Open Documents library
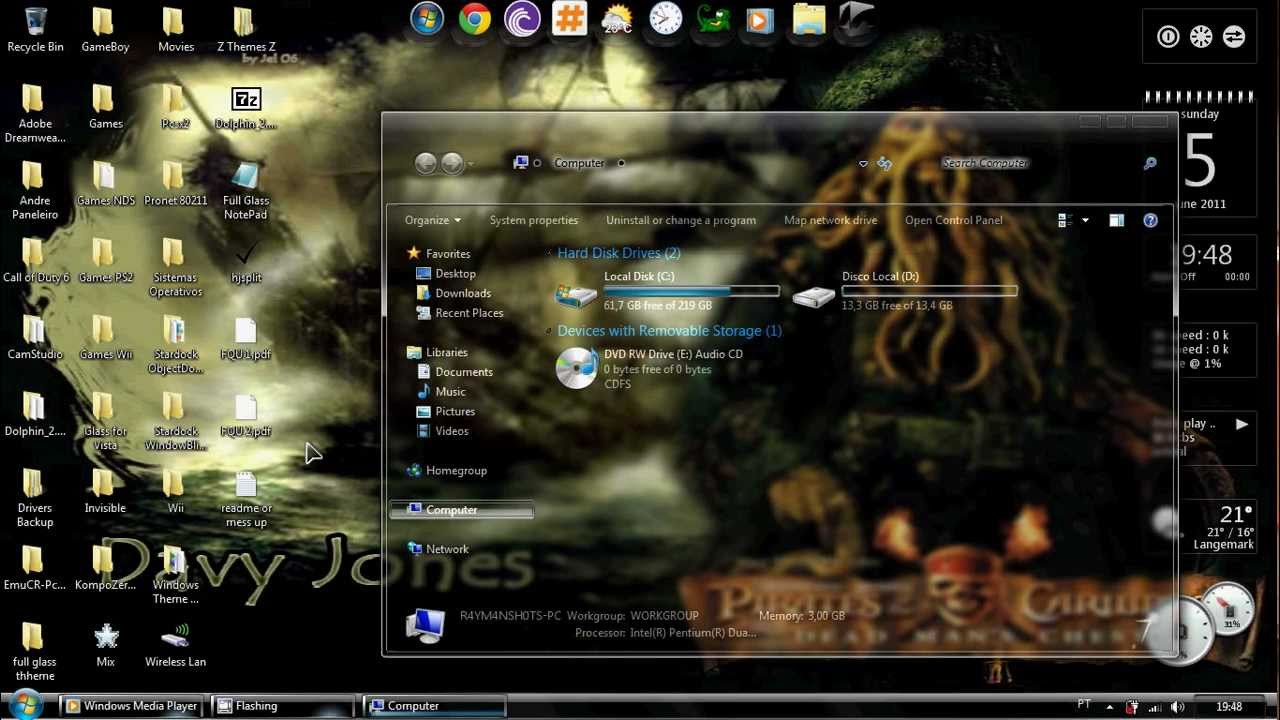The height and width of the screenshot is (720, 1280). pos(454,372)
